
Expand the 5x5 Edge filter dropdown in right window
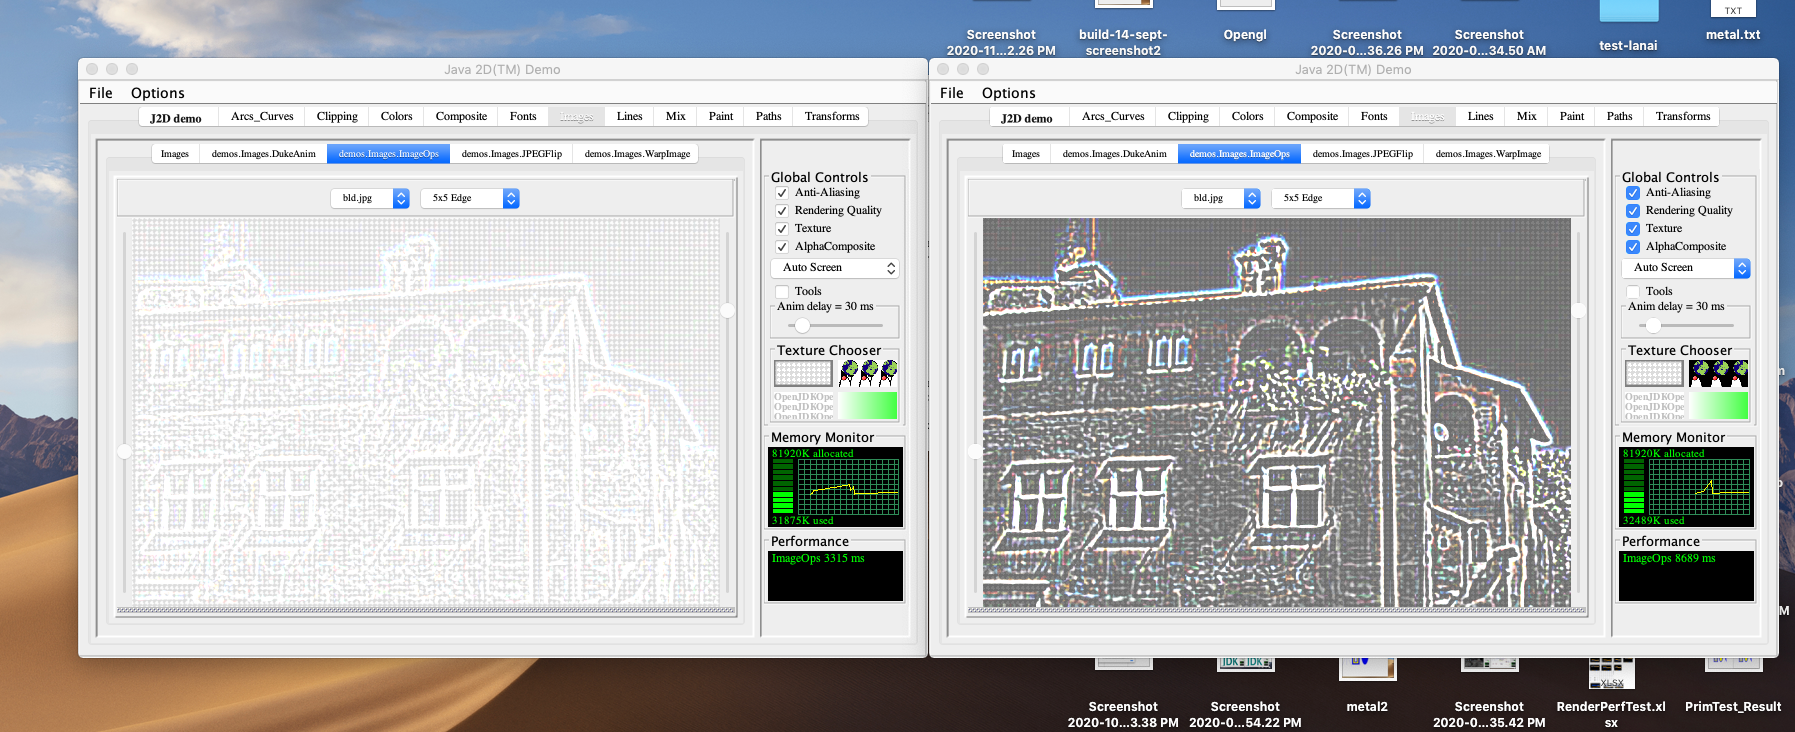pyautogui.click(x=1320, y=198)
